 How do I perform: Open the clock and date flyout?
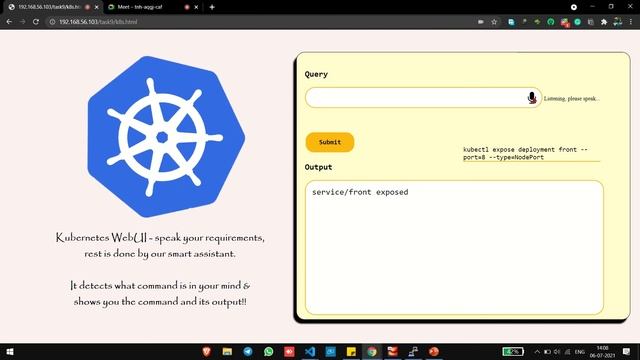coord(602,351)
